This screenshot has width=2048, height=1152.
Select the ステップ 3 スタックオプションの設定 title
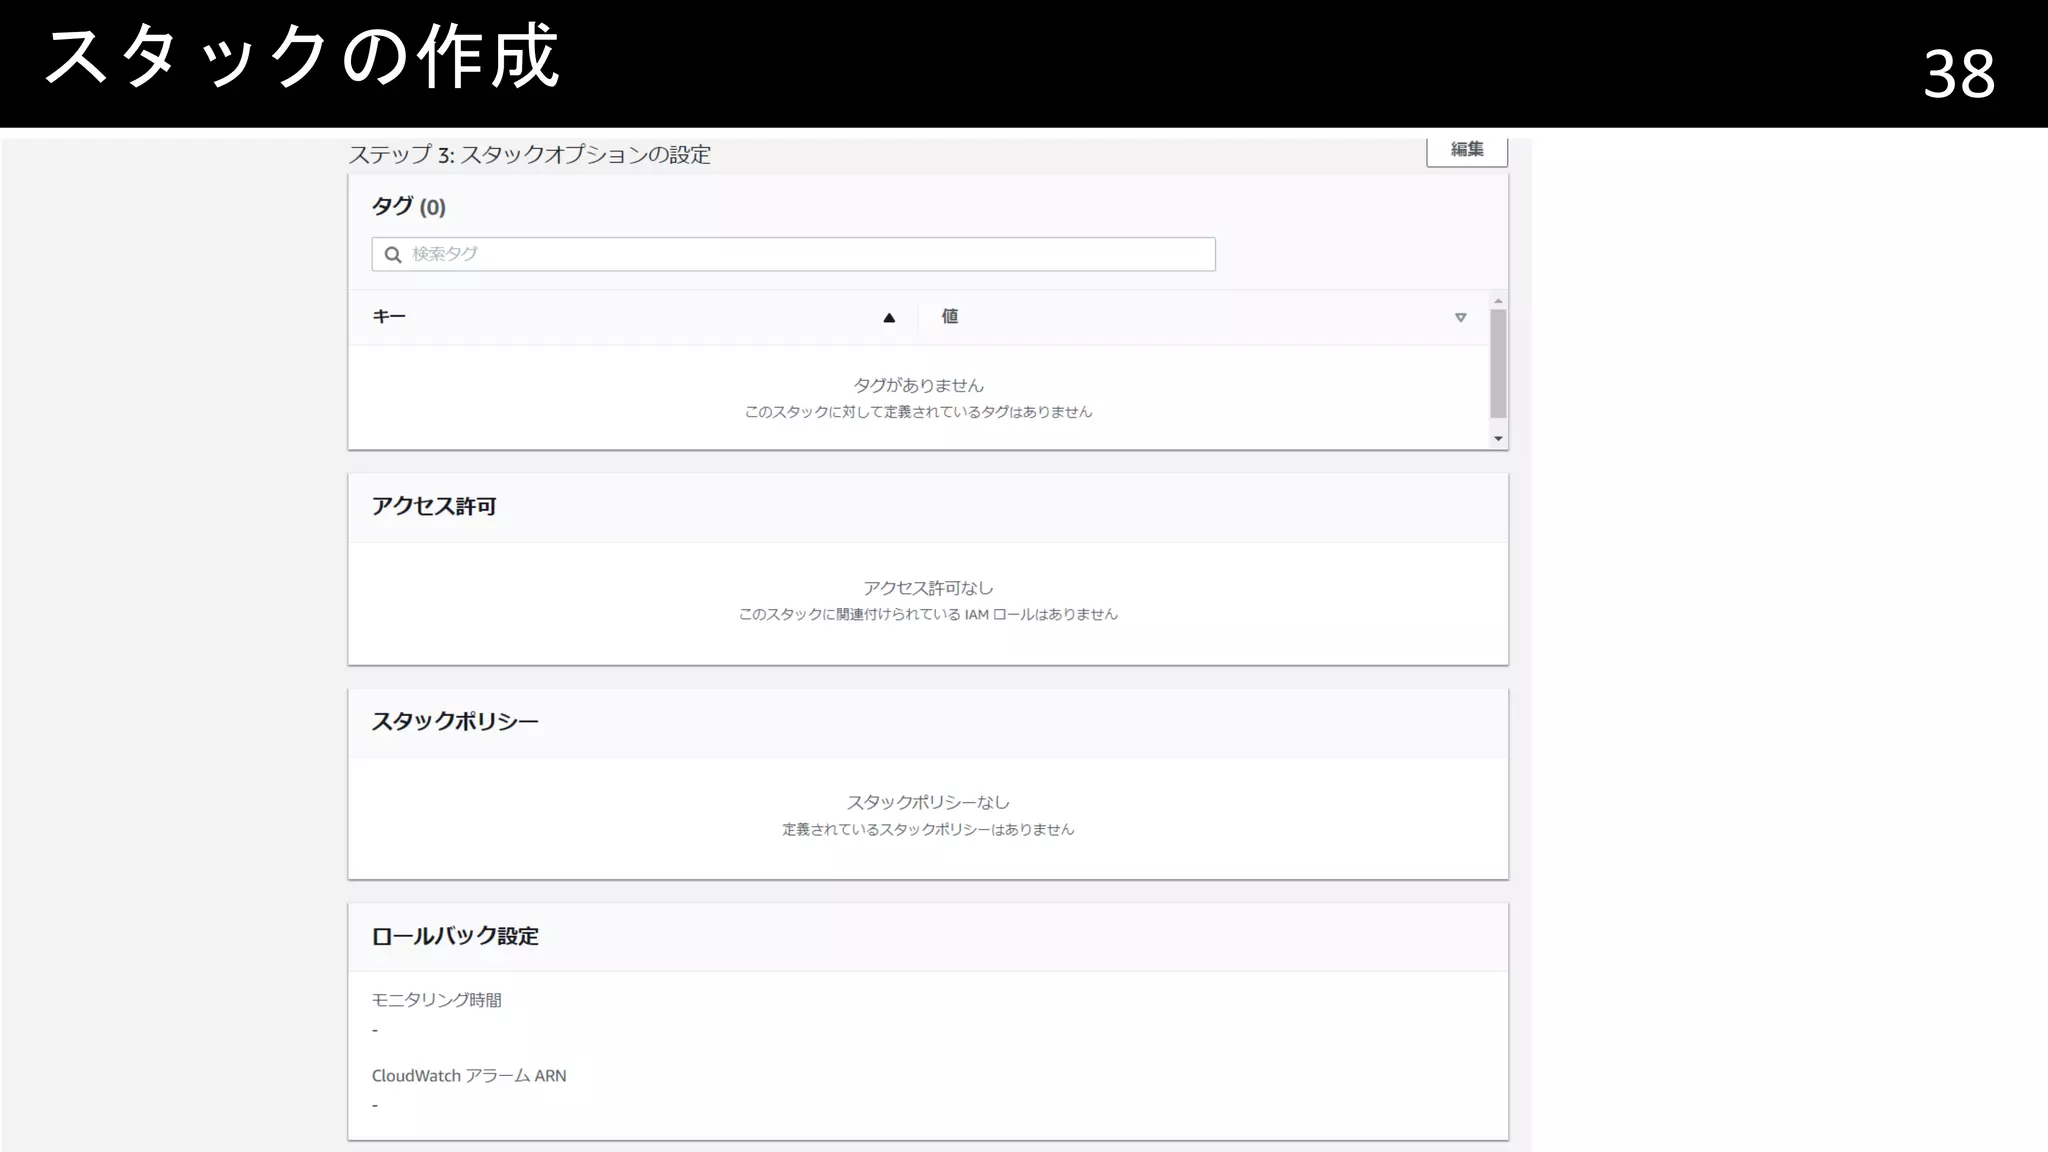tap(529, 155)
